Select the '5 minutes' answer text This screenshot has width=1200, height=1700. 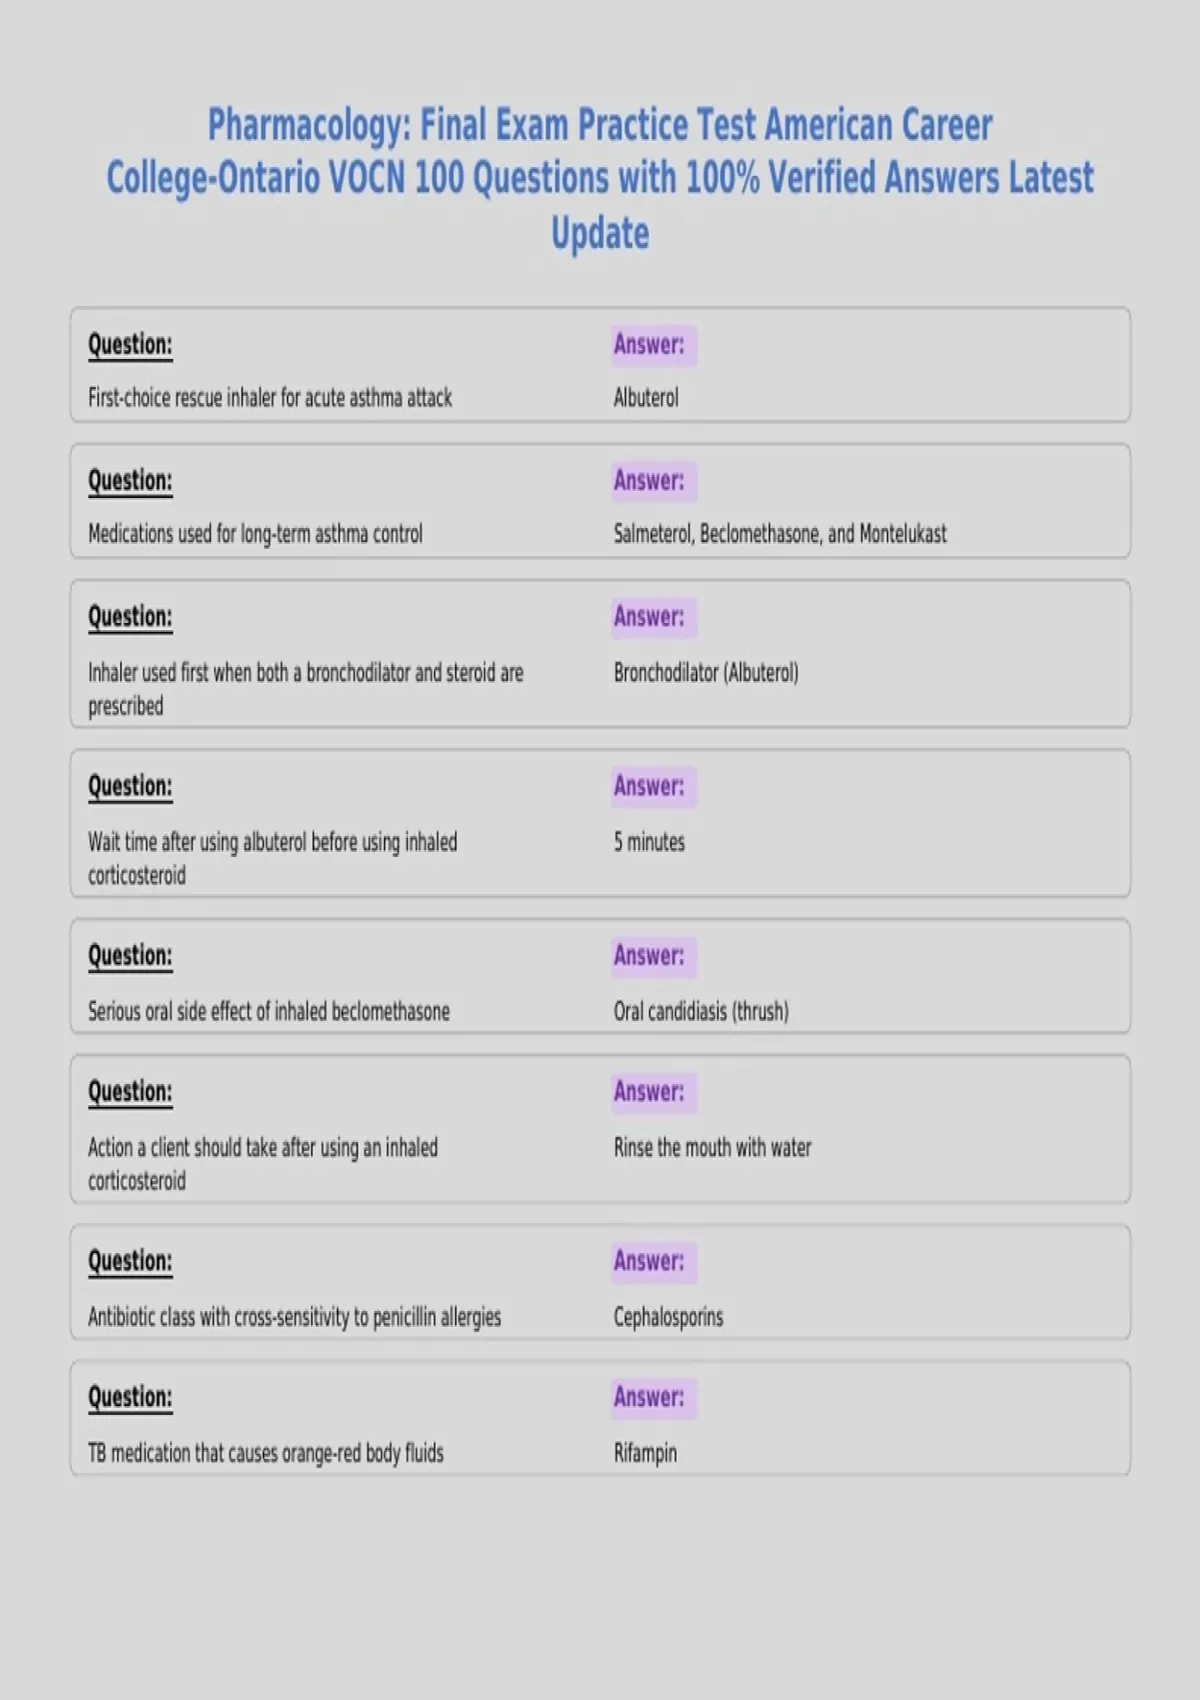[x=649, y=841]
